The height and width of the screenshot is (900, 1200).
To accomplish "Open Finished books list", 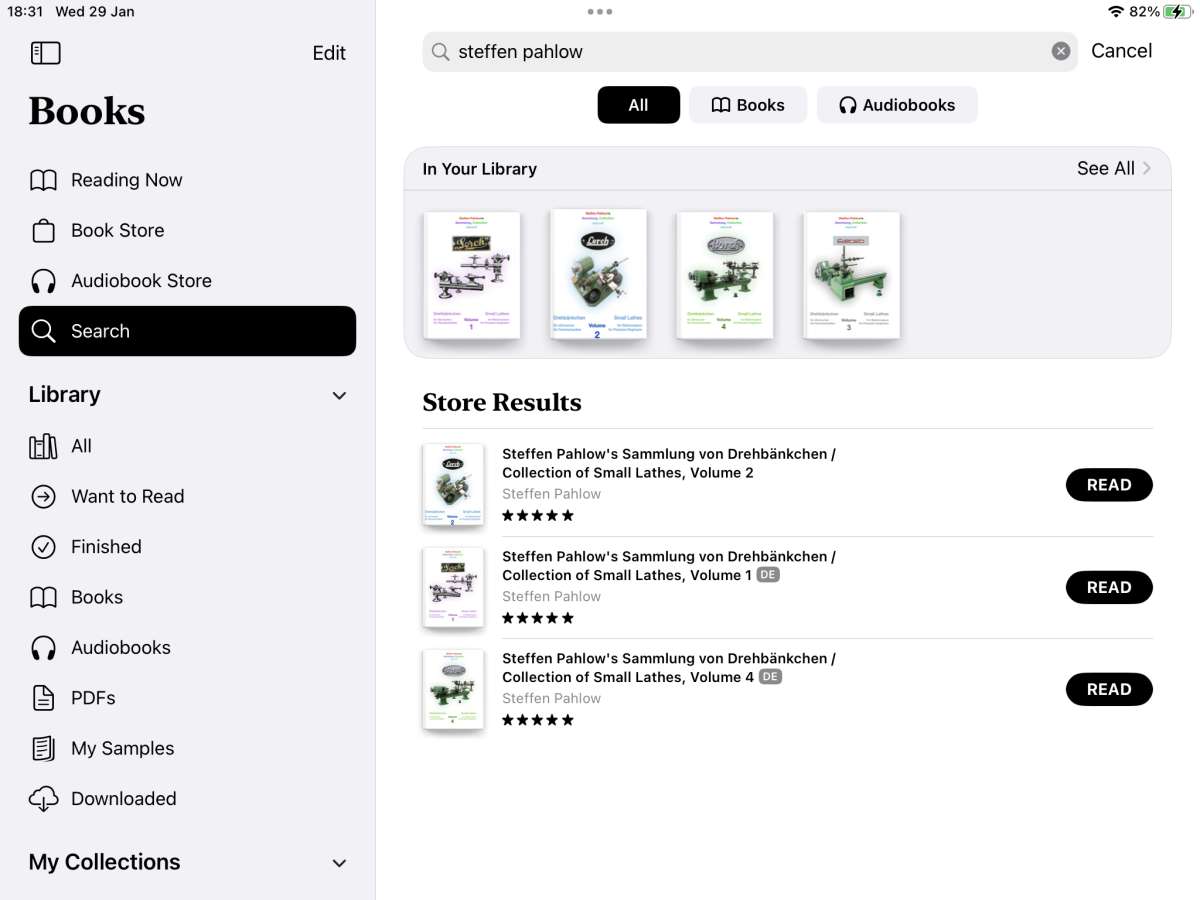I will point(187,547).
